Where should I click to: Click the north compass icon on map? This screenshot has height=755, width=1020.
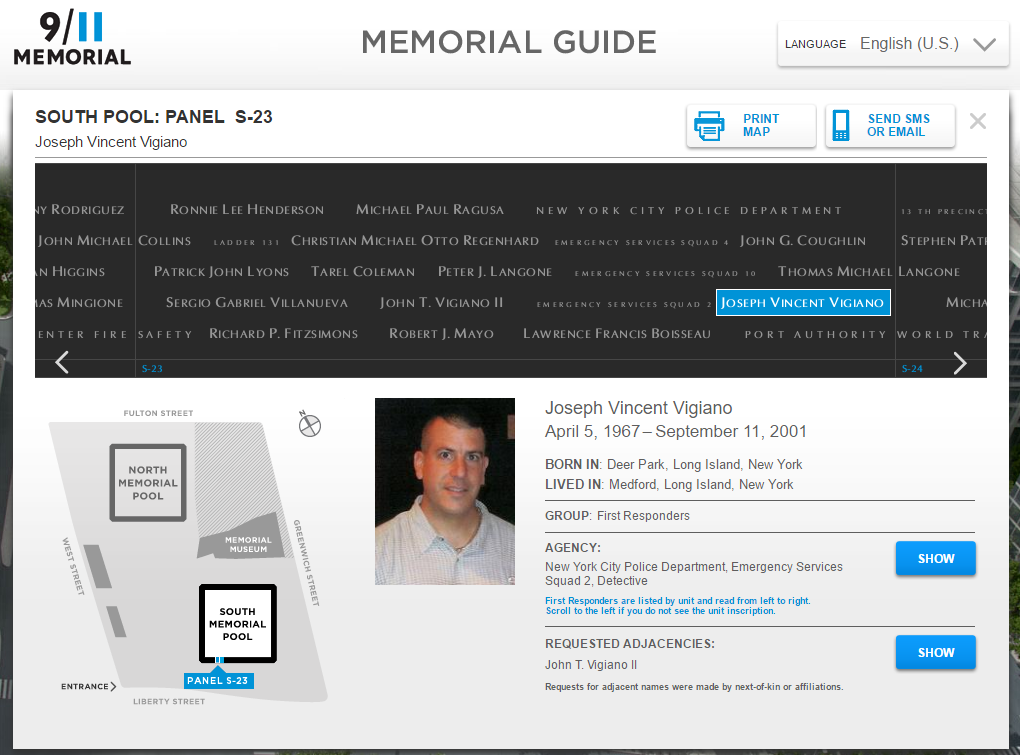coord(310,425)
